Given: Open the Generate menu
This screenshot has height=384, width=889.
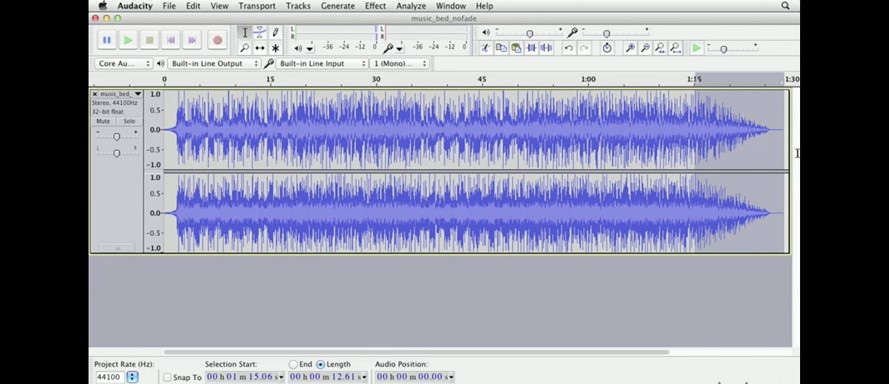Looking at the screenshot, I should coord(338,6).
